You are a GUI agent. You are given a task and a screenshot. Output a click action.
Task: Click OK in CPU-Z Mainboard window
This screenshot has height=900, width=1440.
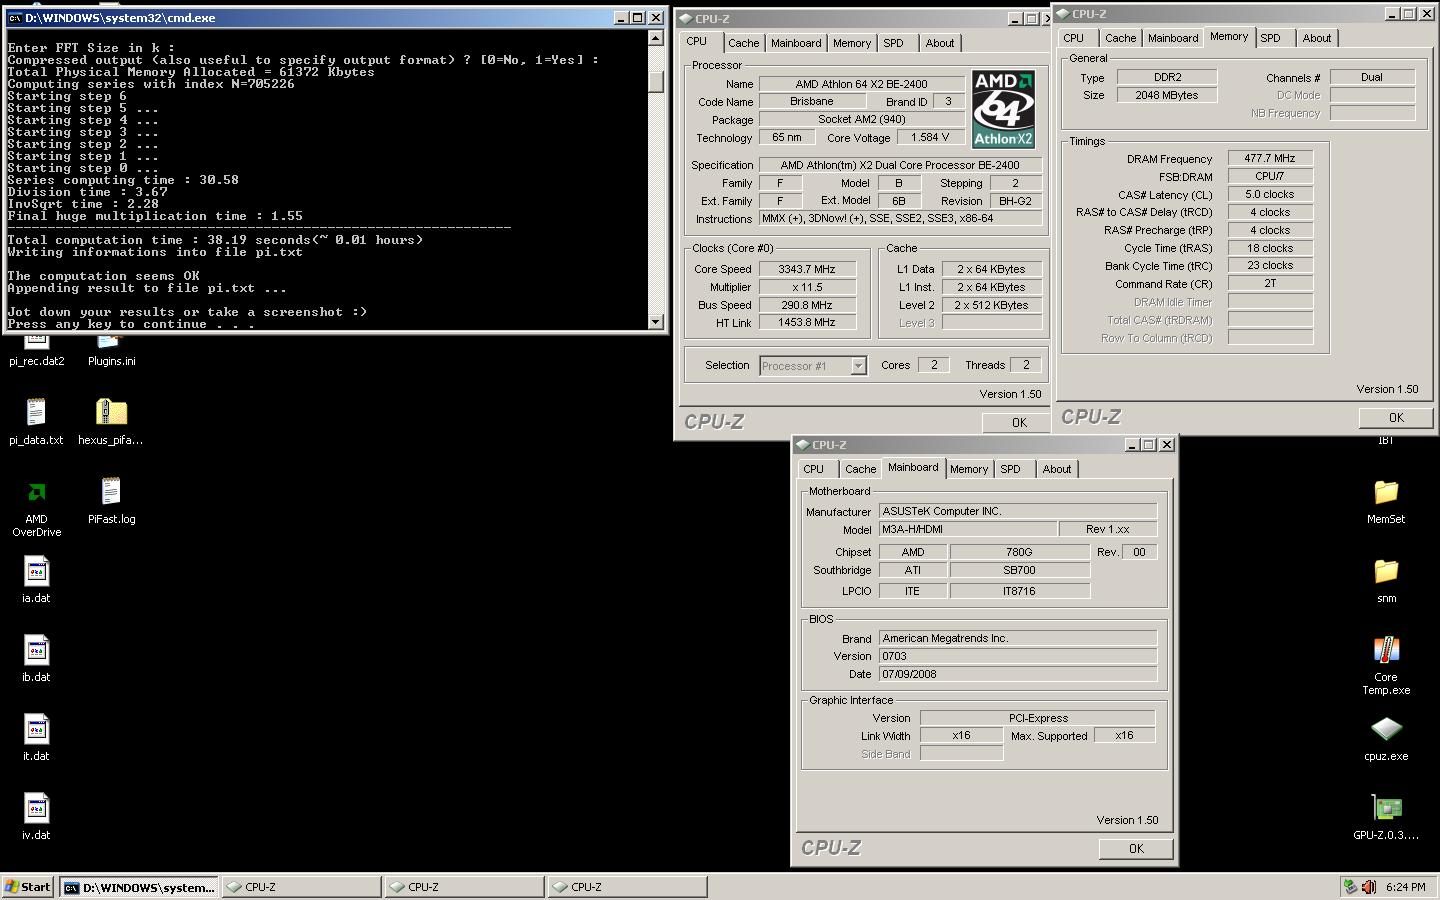pyautogui.click(x=1136, y=849)
